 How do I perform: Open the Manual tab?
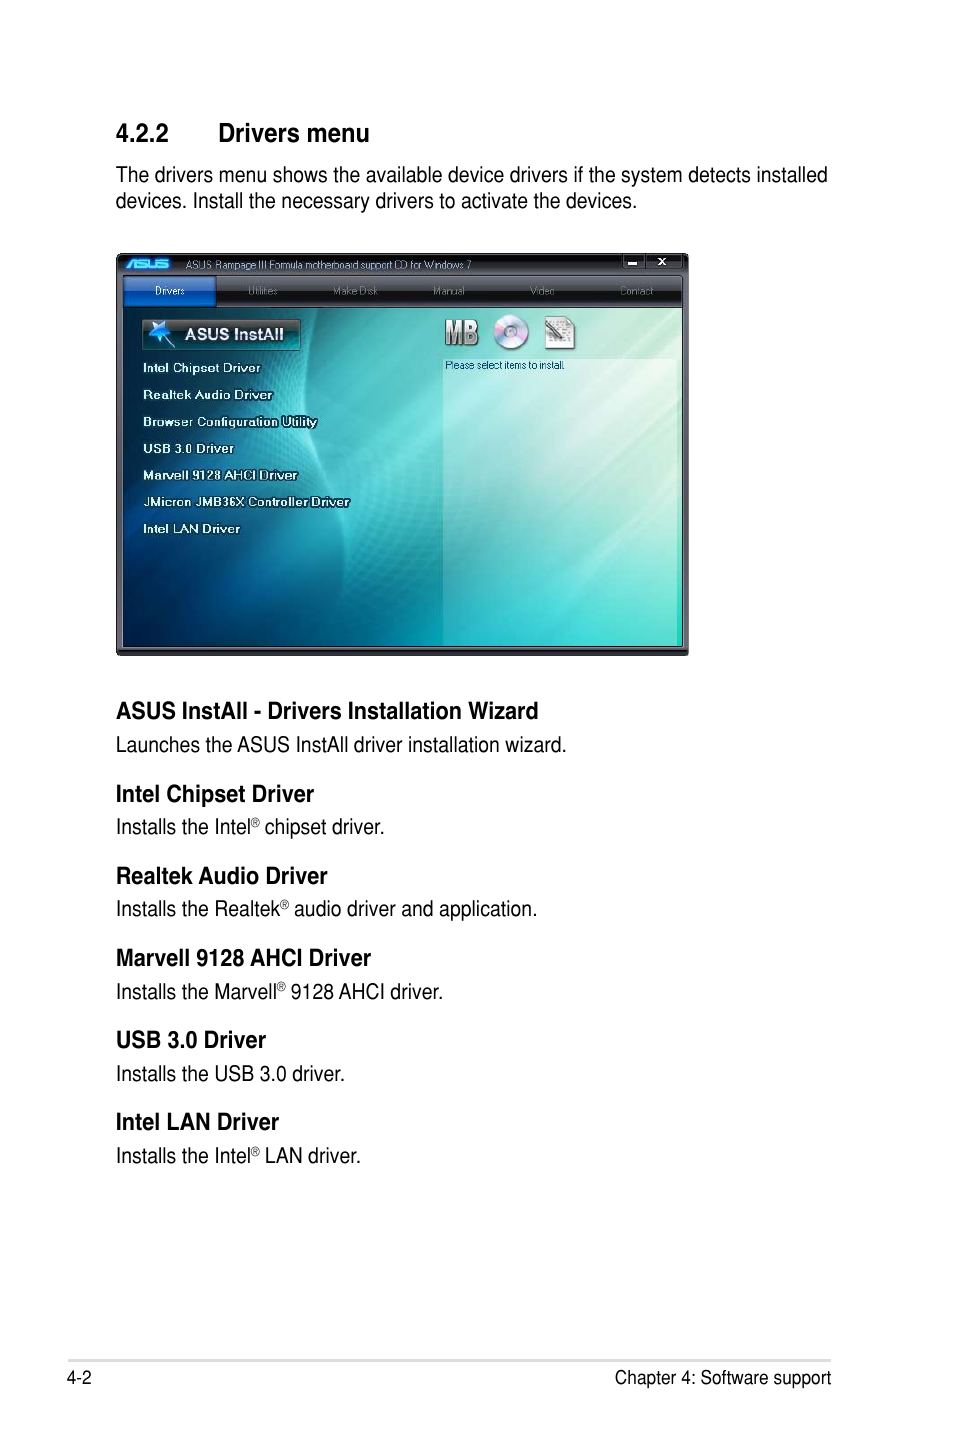point(449,291)
